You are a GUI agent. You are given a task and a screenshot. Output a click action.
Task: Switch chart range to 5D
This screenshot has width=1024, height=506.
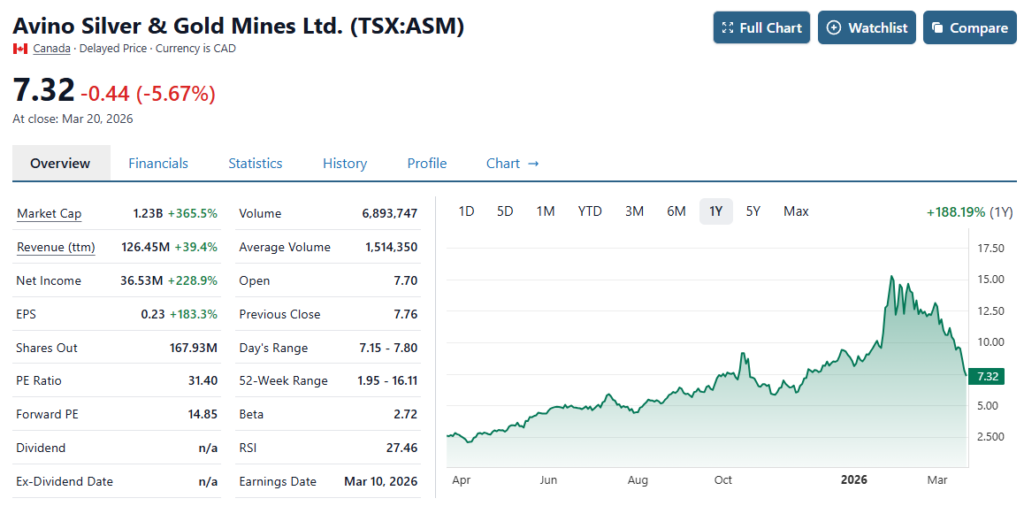pyautogui.click(x=505, y=211)
